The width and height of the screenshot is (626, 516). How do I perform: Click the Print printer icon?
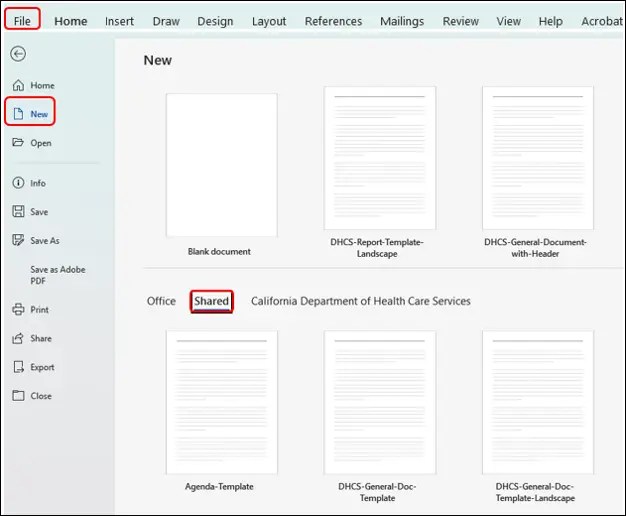[18, 309]
